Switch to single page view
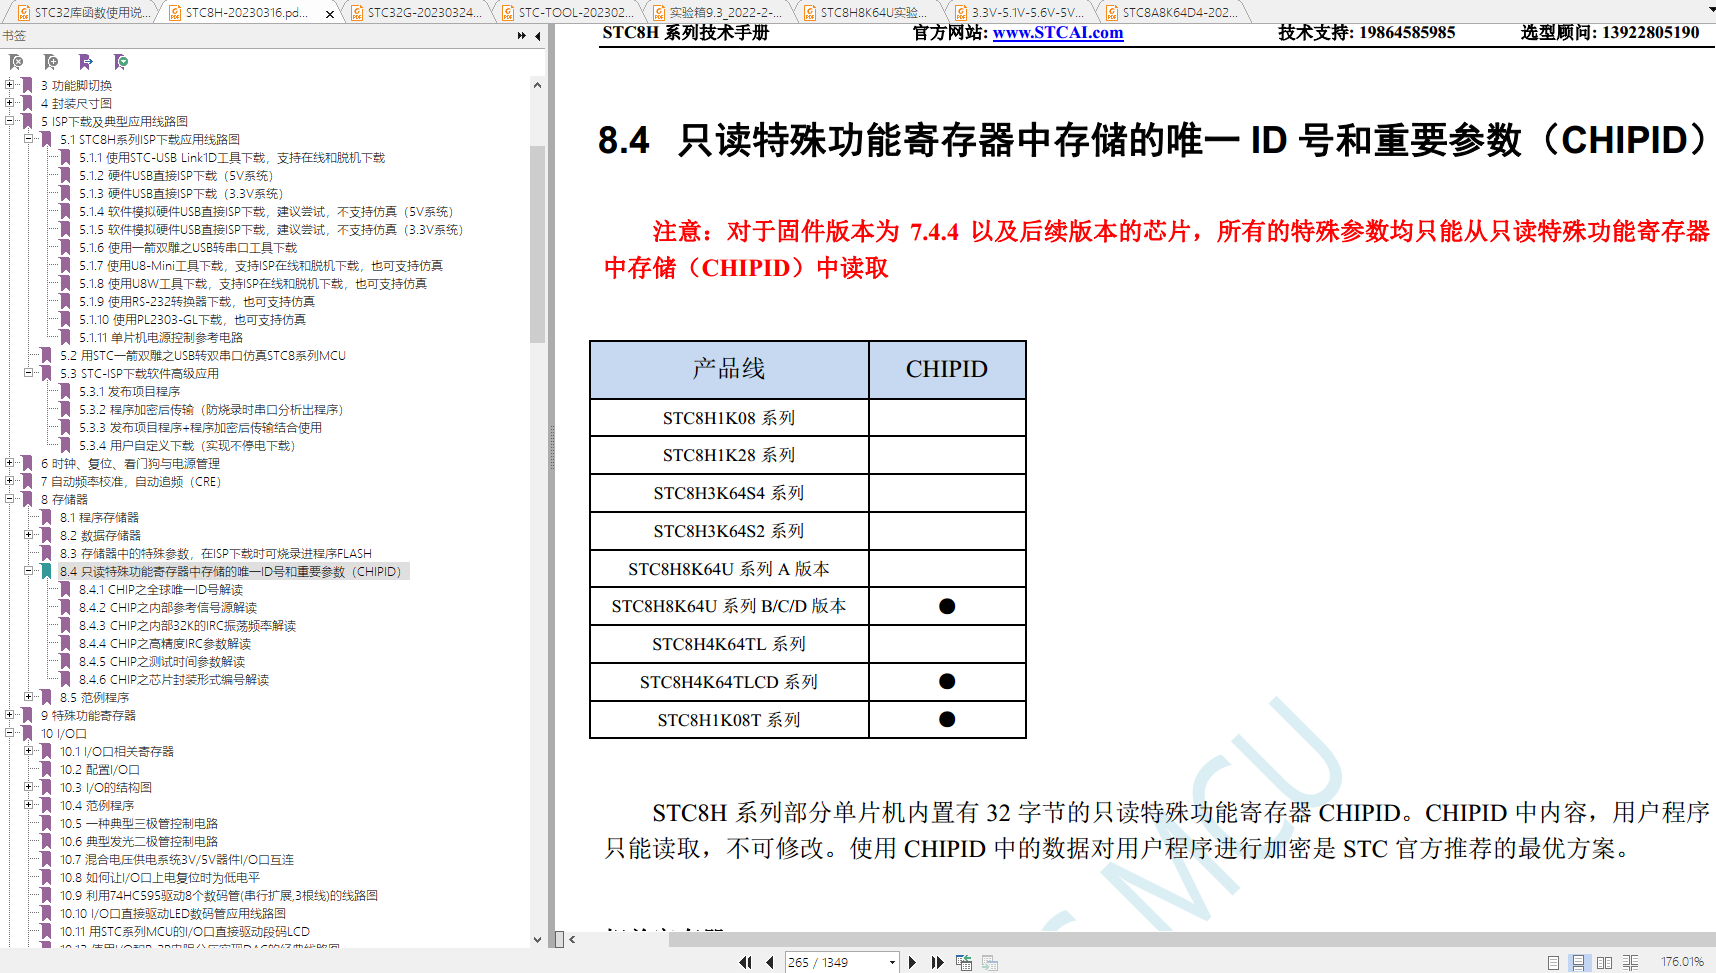The height and width of the screenshot is (973, 1716). pos(1553,962)
